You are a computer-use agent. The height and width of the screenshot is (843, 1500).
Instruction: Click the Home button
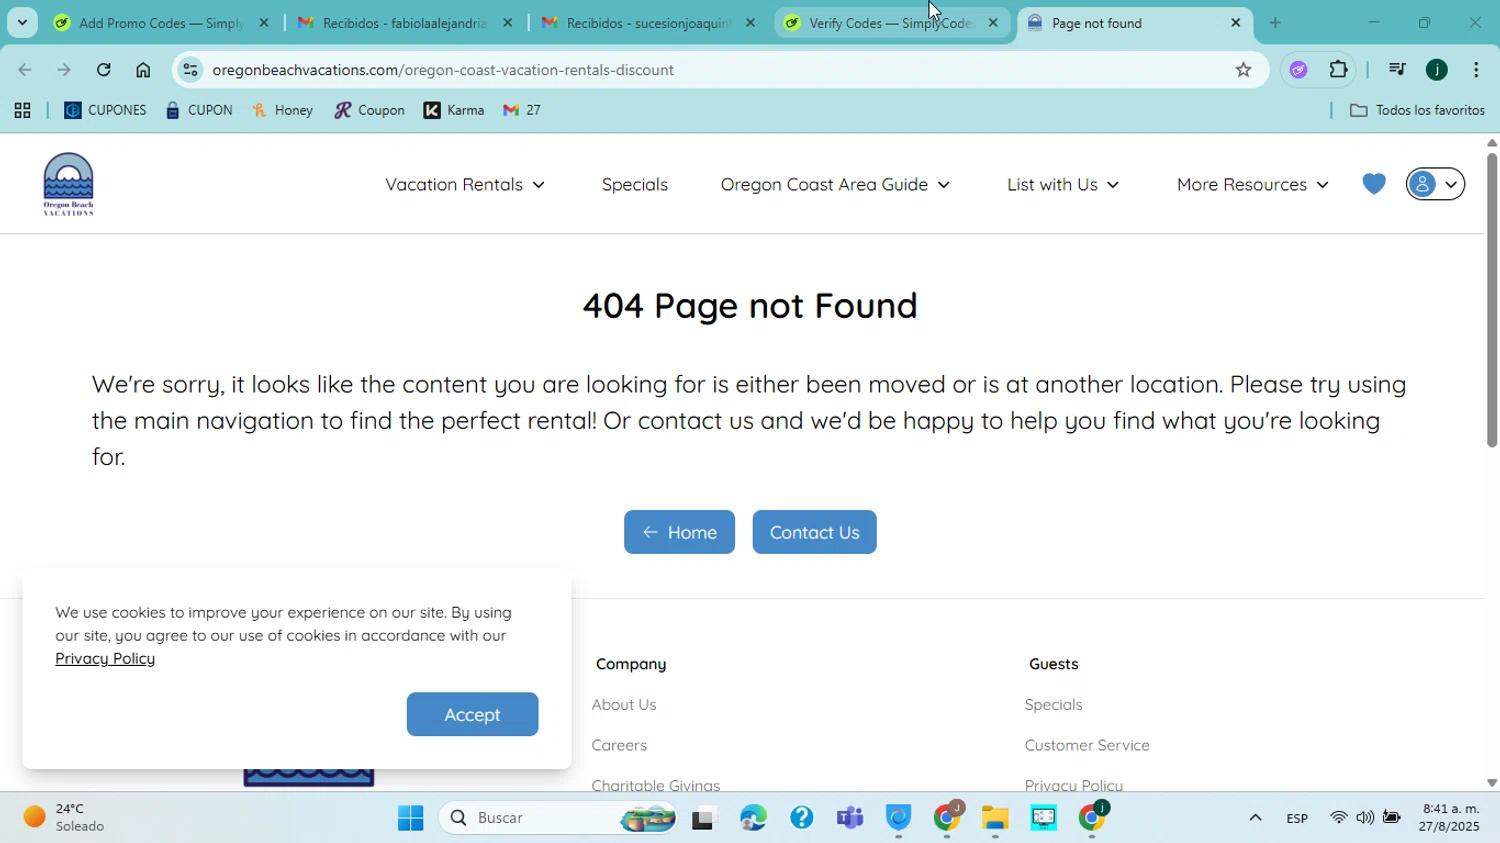tap(679, 532)
